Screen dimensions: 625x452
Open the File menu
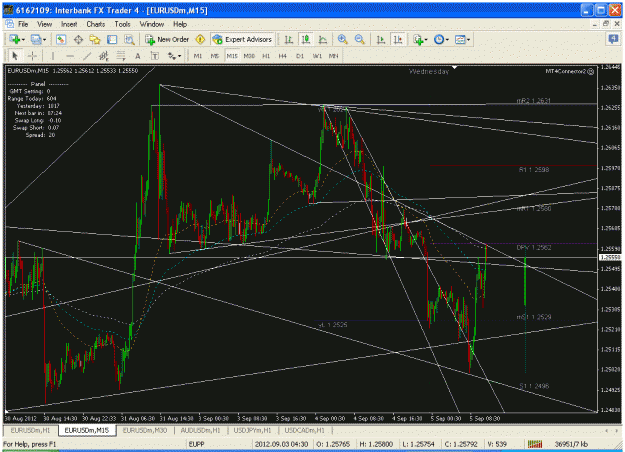tap(23, 24)
